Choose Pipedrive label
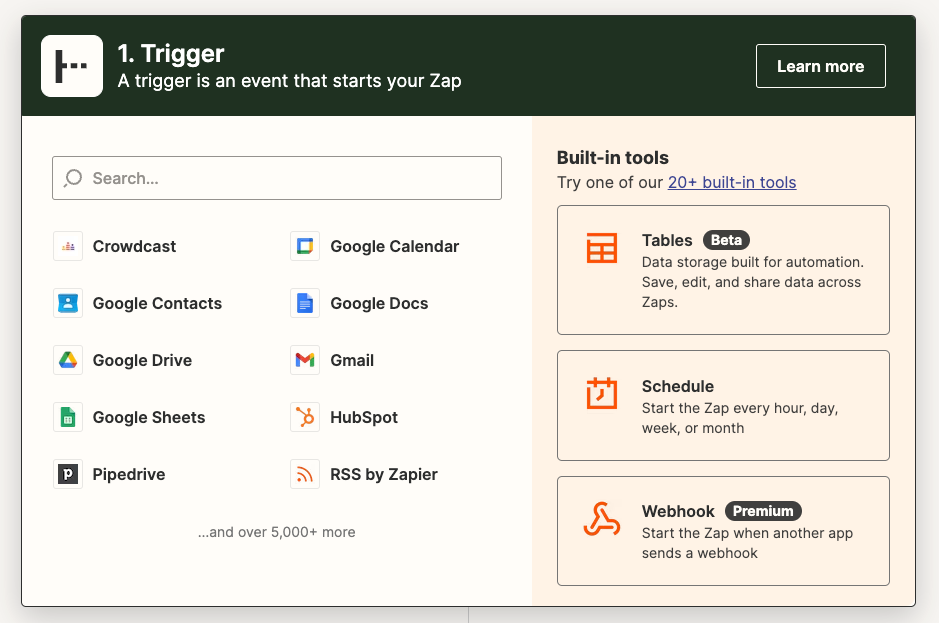The image size is (939, 623). [129, 474]
